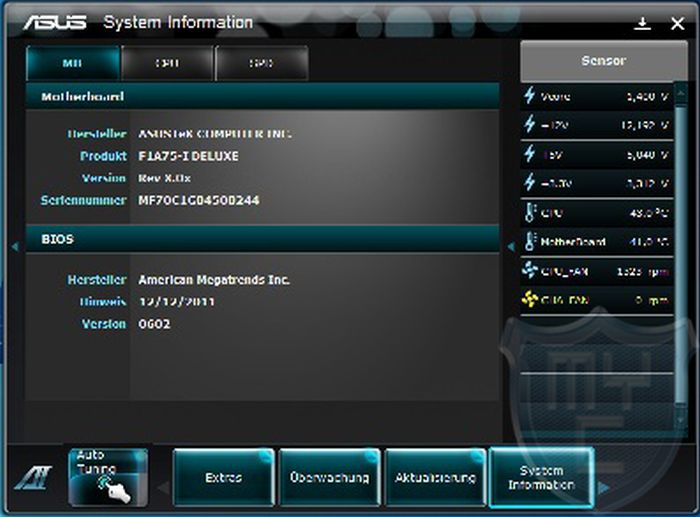Click the +12V voltage lightning icon
Screen dimensions: 700x517
click(529, 125)
